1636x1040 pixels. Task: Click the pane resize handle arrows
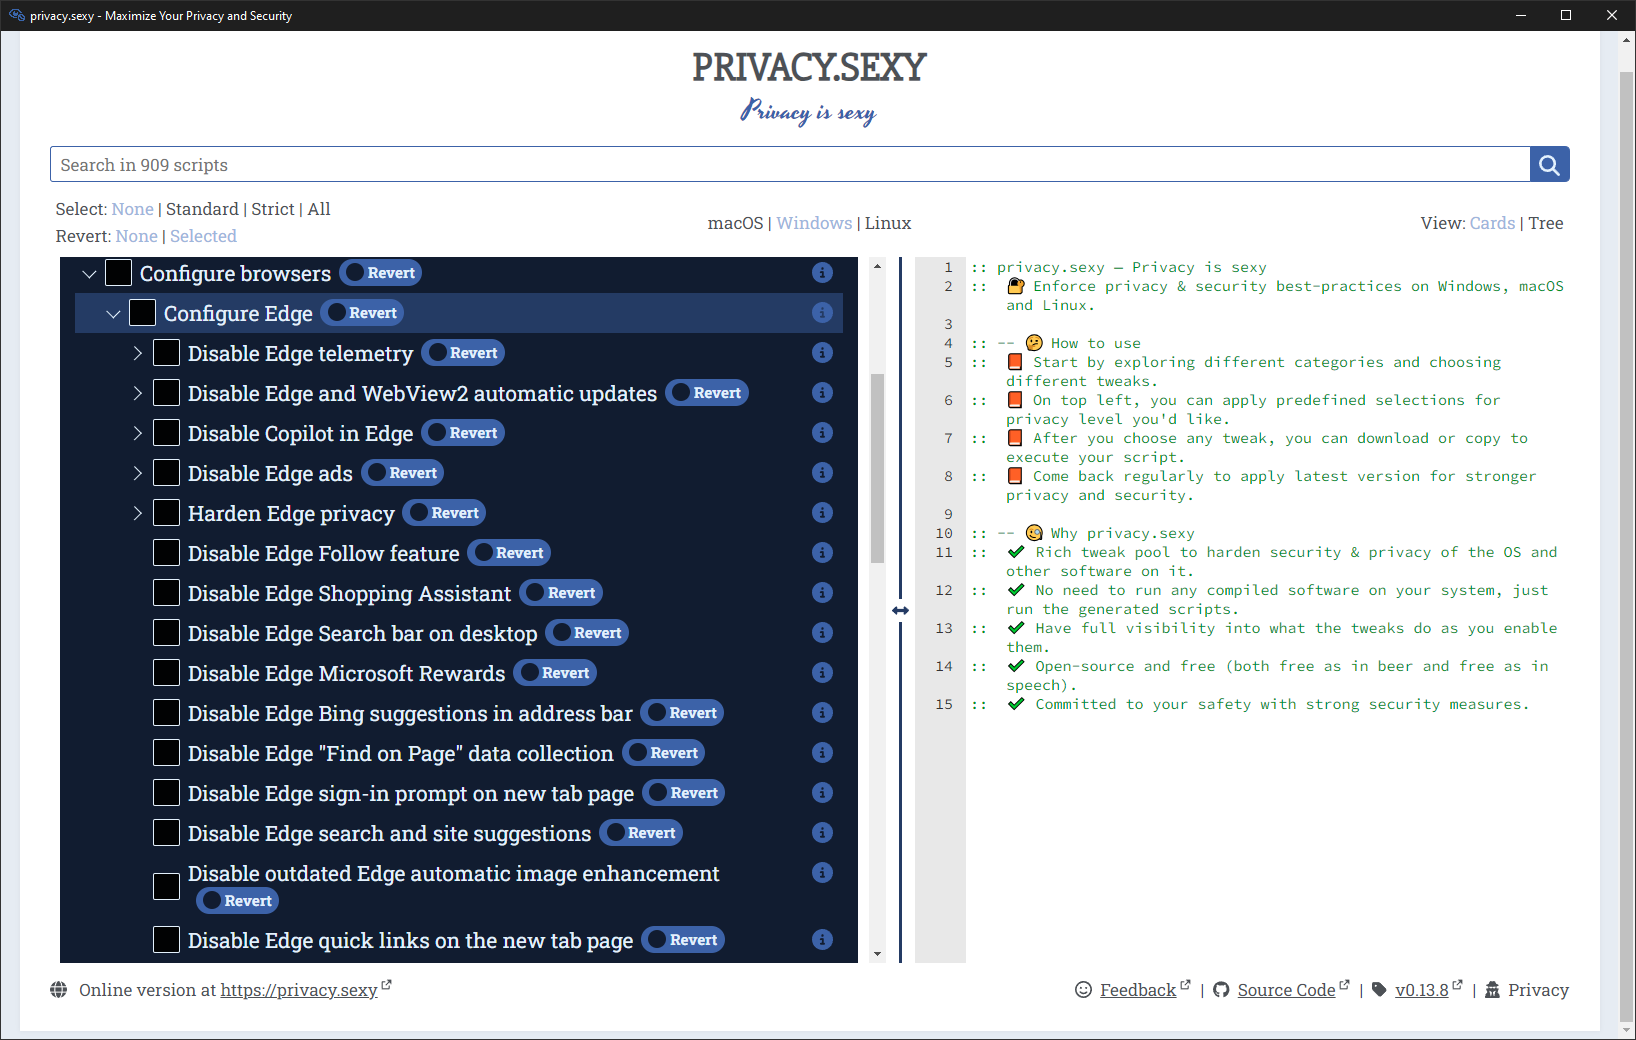900,610
